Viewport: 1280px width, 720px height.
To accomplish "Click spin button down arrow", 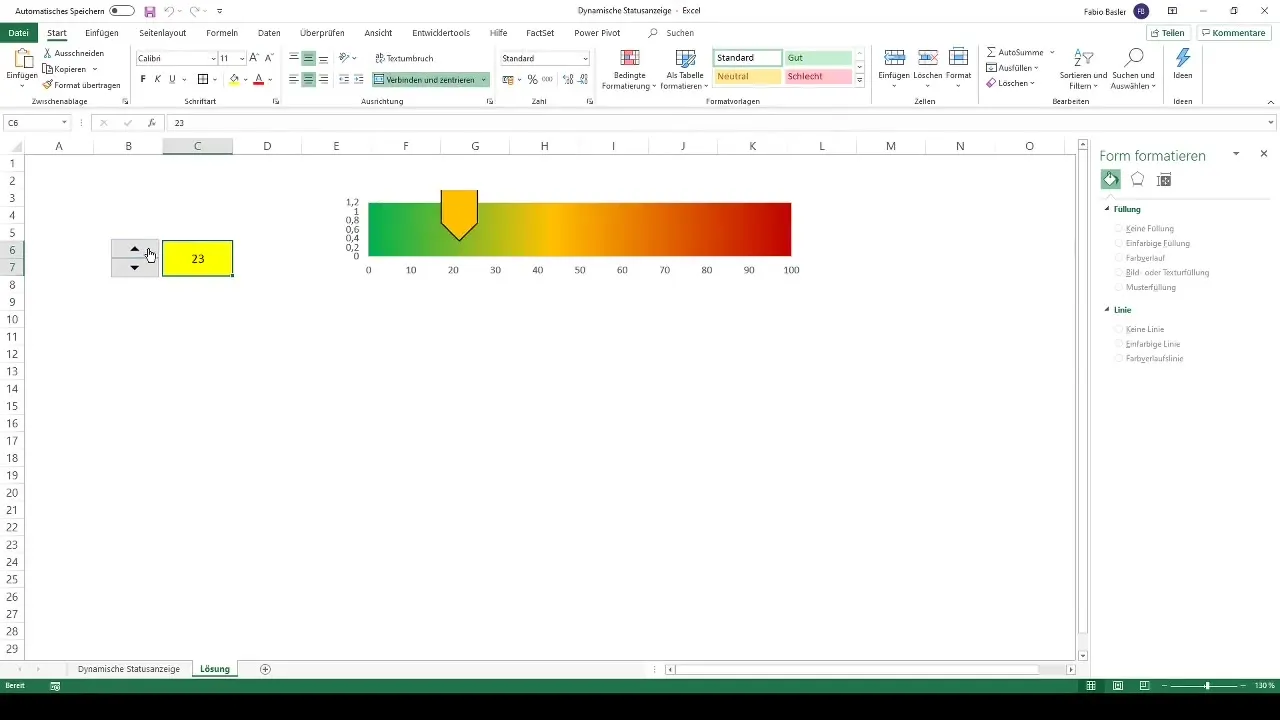I will click(x=135, y=268).
